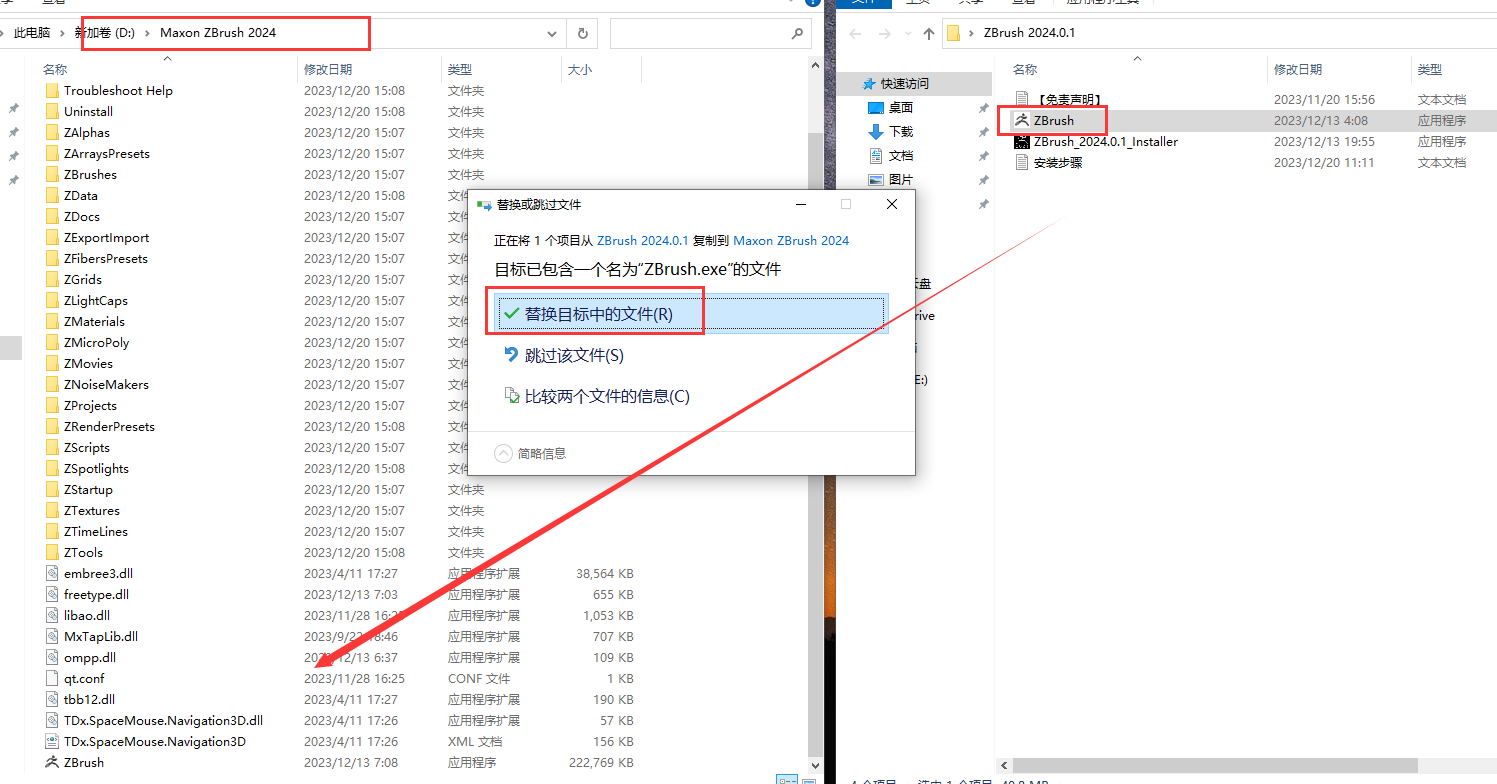1497x784 pixels.
Task: Click the chevron after 新加卷 (D:) in the breadcrumb
Action: [148, 33]
